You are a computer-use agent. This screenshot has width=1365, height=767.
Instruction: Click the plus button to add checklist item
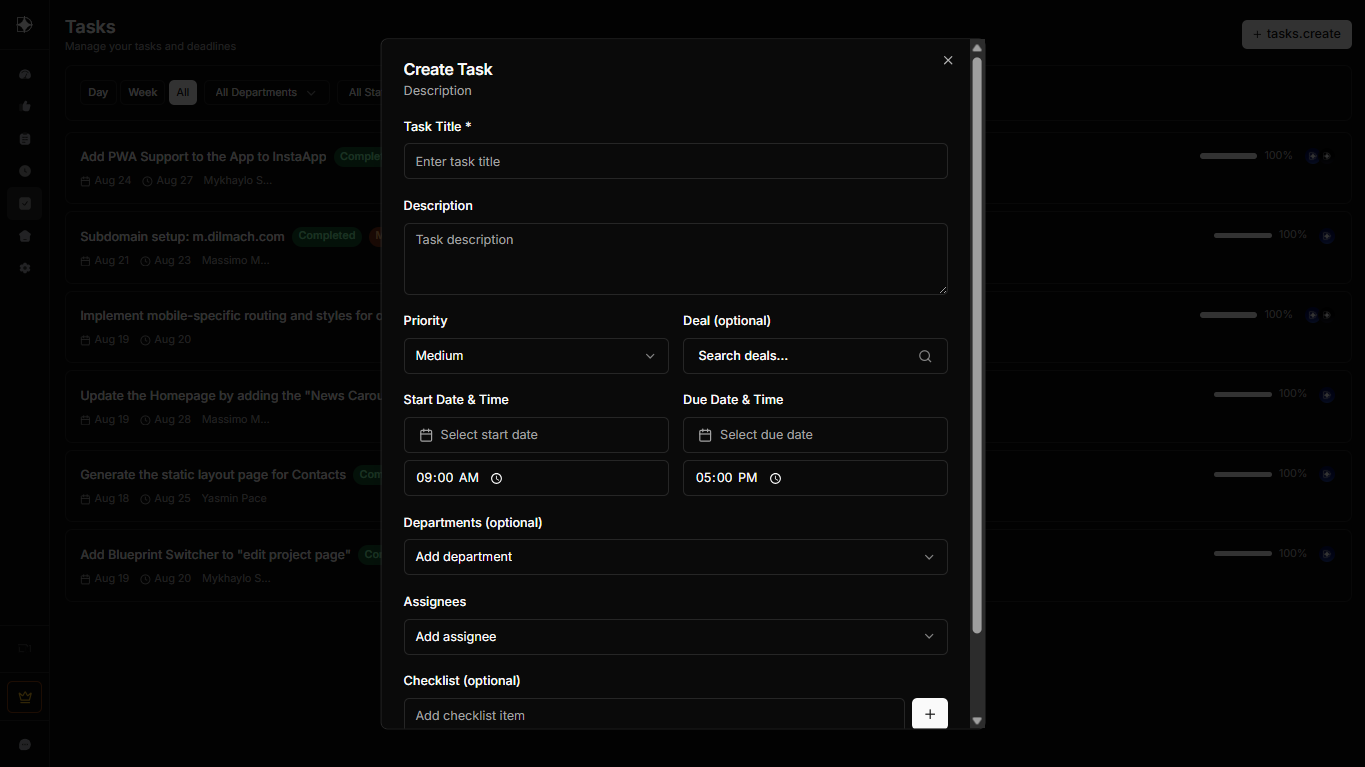coord(930,714)
